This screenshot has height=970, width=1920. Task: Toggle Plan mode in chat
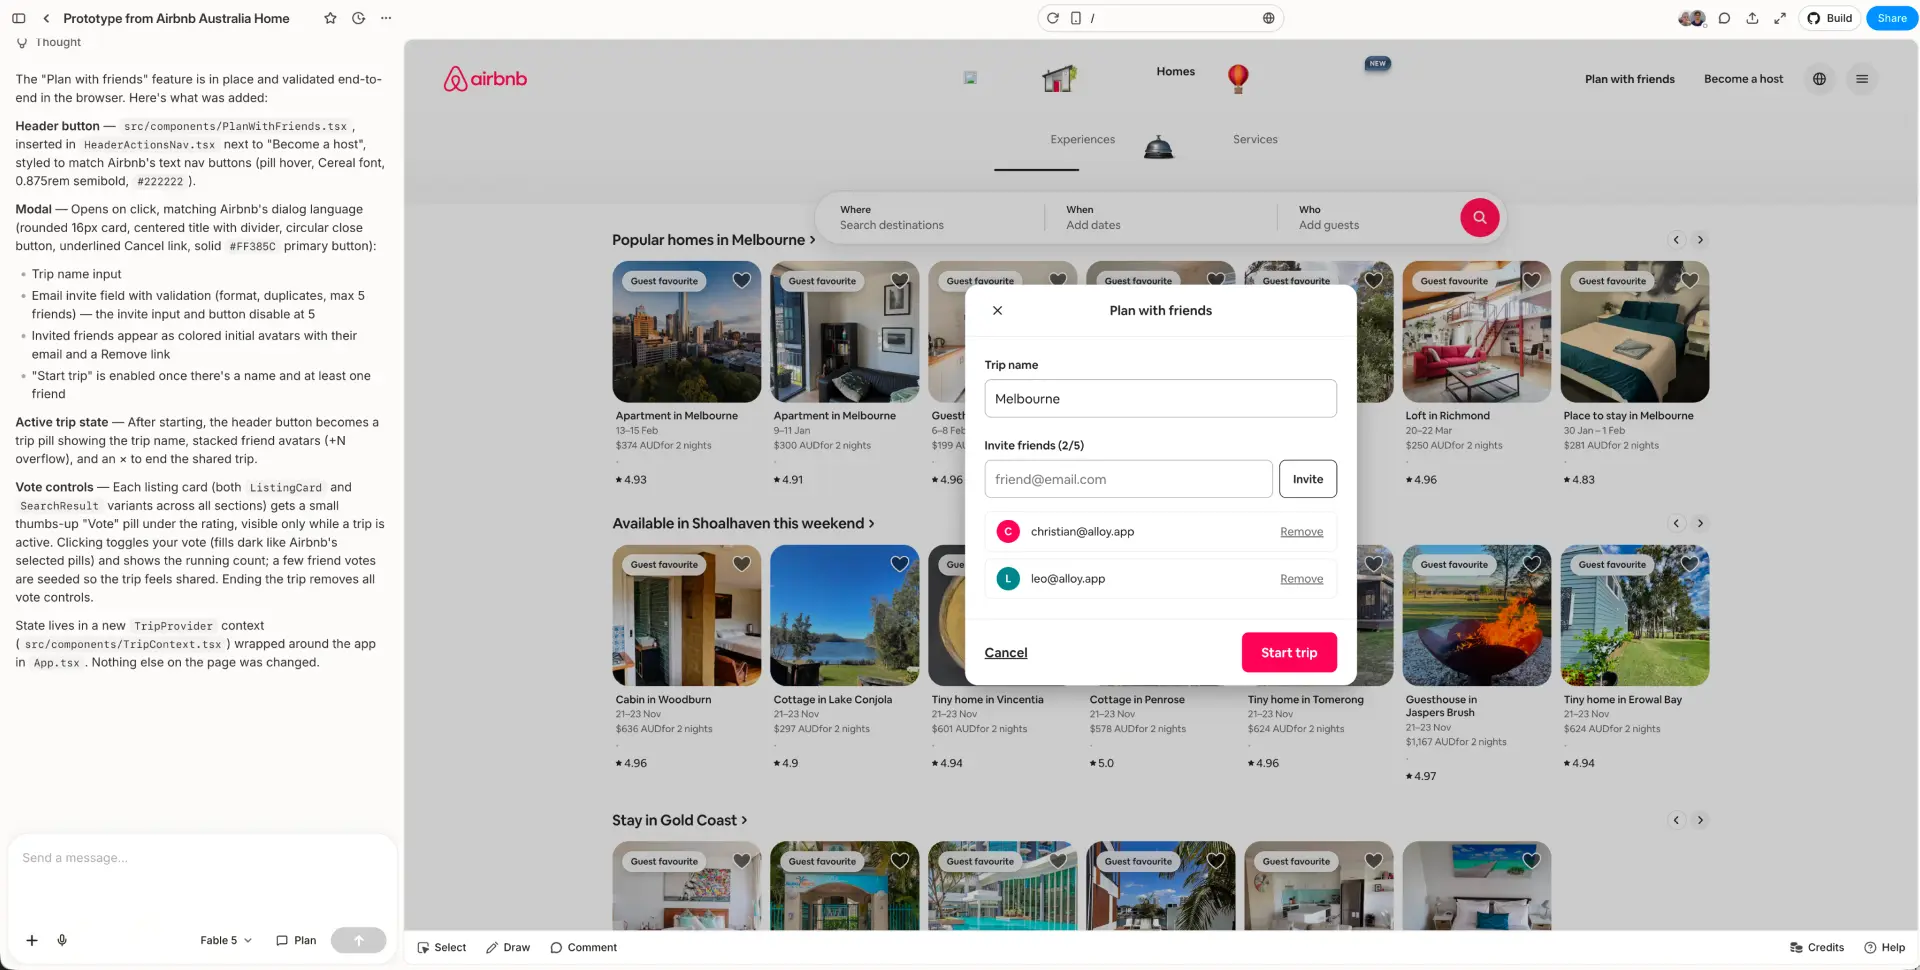[x=296, y=941]
